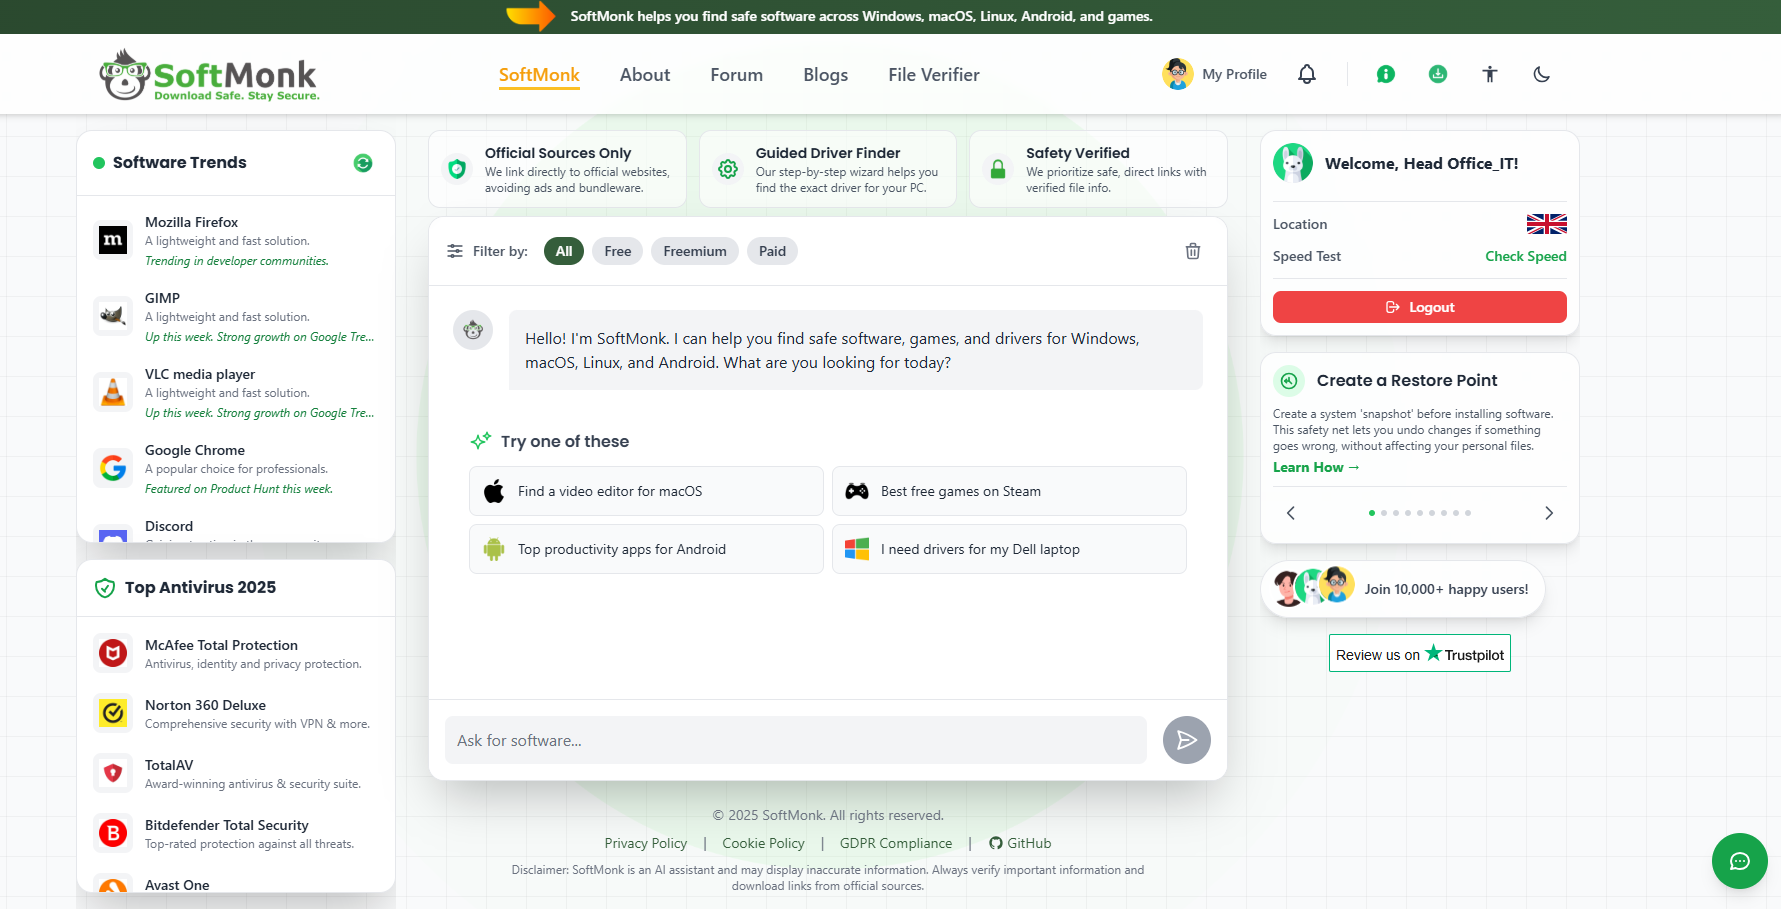Select the Free filter option
This screenshot has height=909, width=1781.
[617, 251]
